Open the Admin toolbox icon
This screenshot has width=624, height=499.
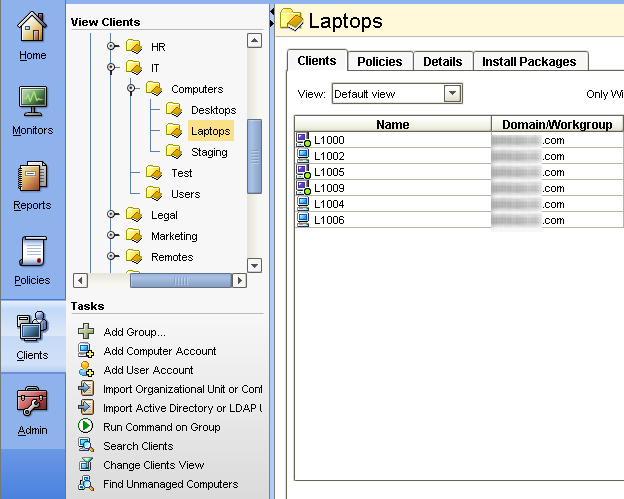(x=32, y=401)
